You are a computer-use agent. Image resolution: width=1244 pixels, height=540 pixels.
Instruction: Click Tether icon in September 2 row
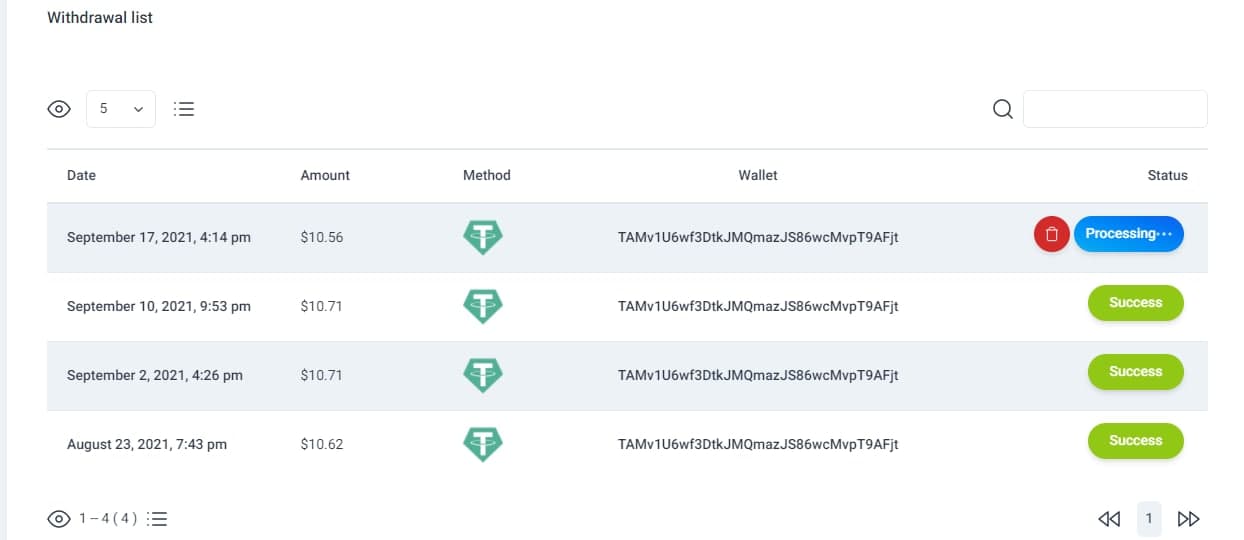click(483, 375)
